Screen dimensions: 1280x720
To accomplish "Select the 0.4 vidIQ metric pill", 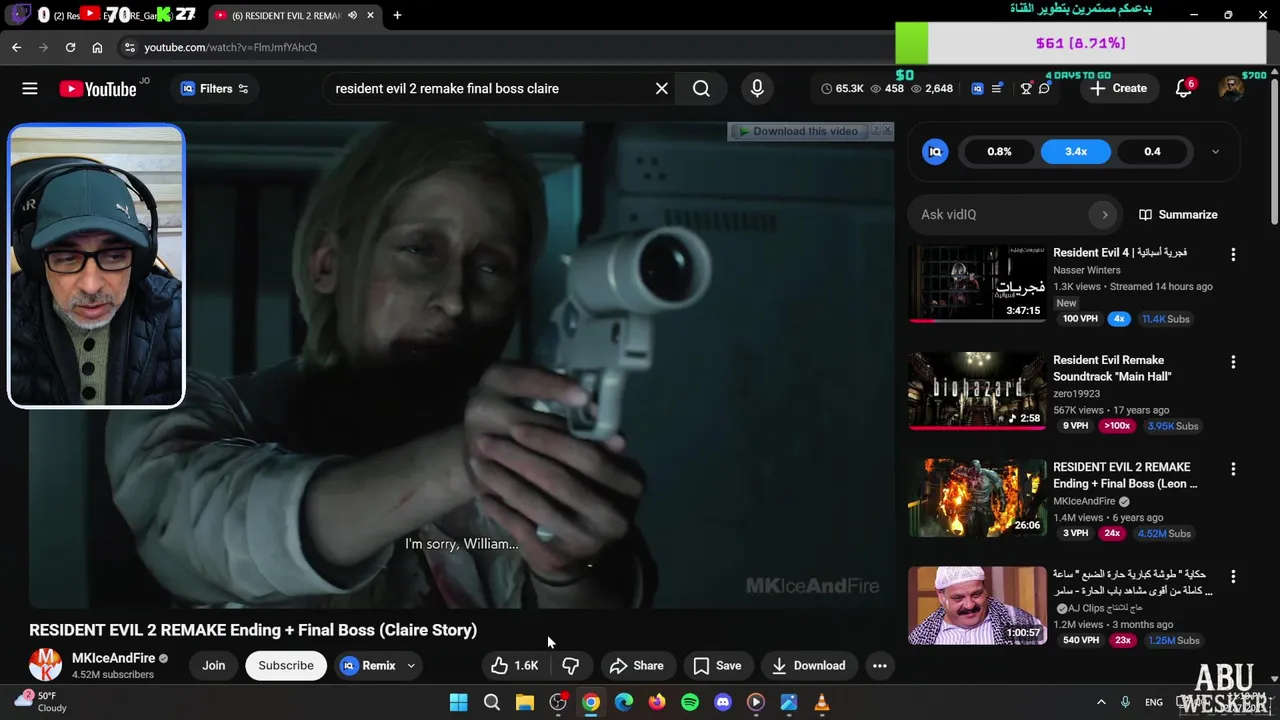I will pyautogui.click(x=1152, y=152).
